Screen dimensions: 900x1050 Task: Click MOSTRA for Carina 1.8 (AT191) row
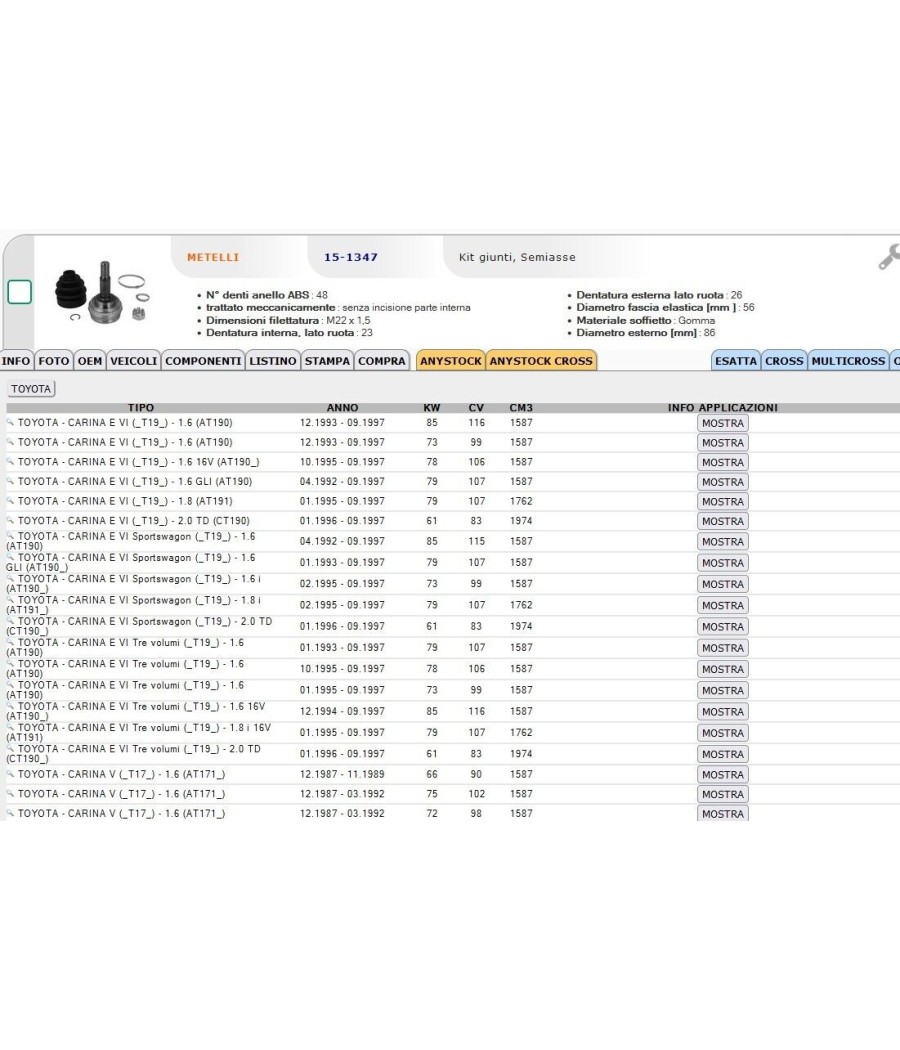(x=723, y=502)
